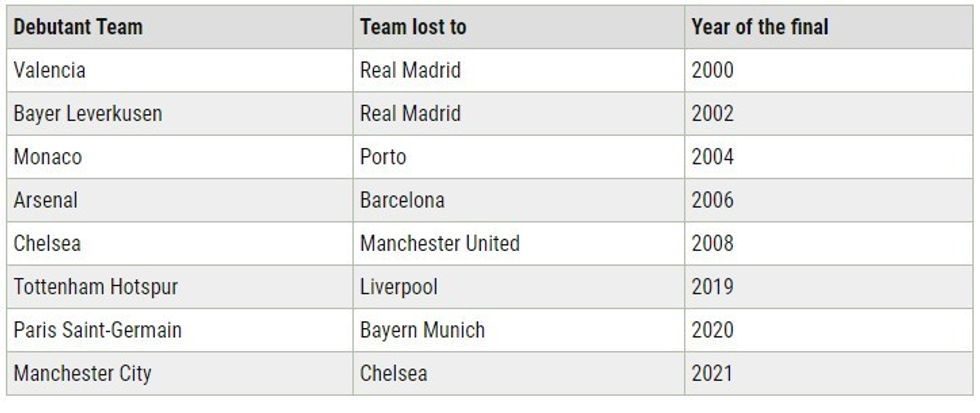Screen dimensions: 980x413
Task: Select the Paris Saint-Germain cell
Action: (98, 330)
